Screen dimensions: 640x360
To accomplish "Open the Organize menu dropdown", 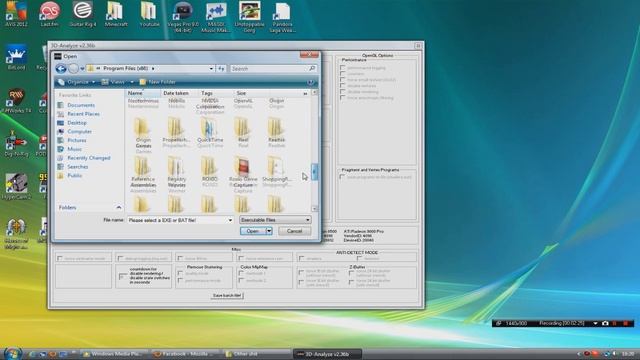I will 77,82.
